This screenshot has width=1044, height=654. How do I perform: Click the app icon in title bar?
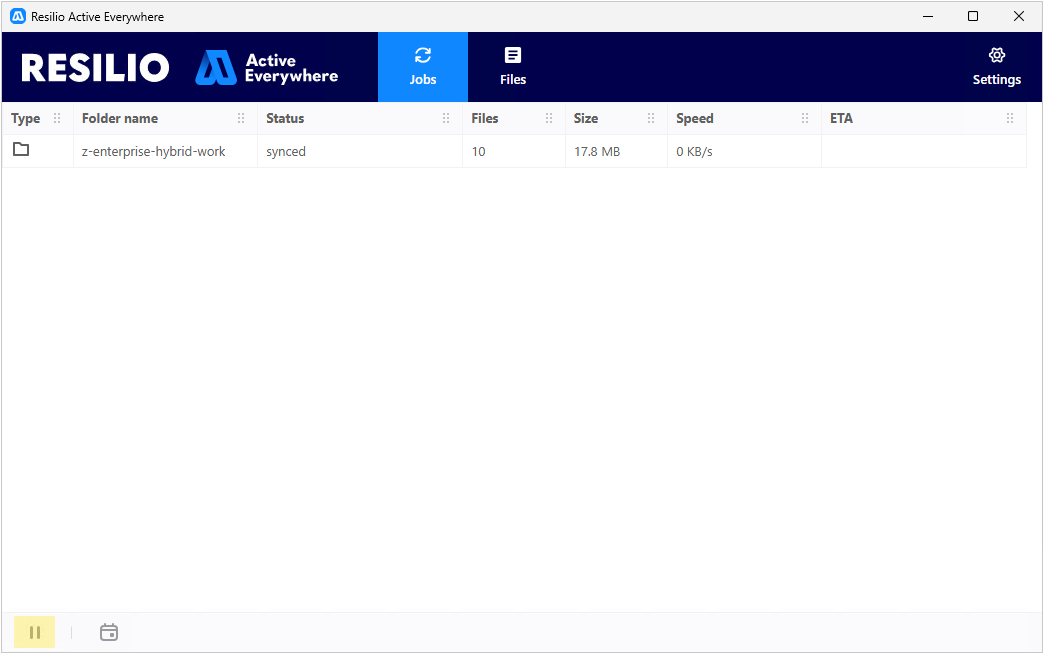(18, 17)
